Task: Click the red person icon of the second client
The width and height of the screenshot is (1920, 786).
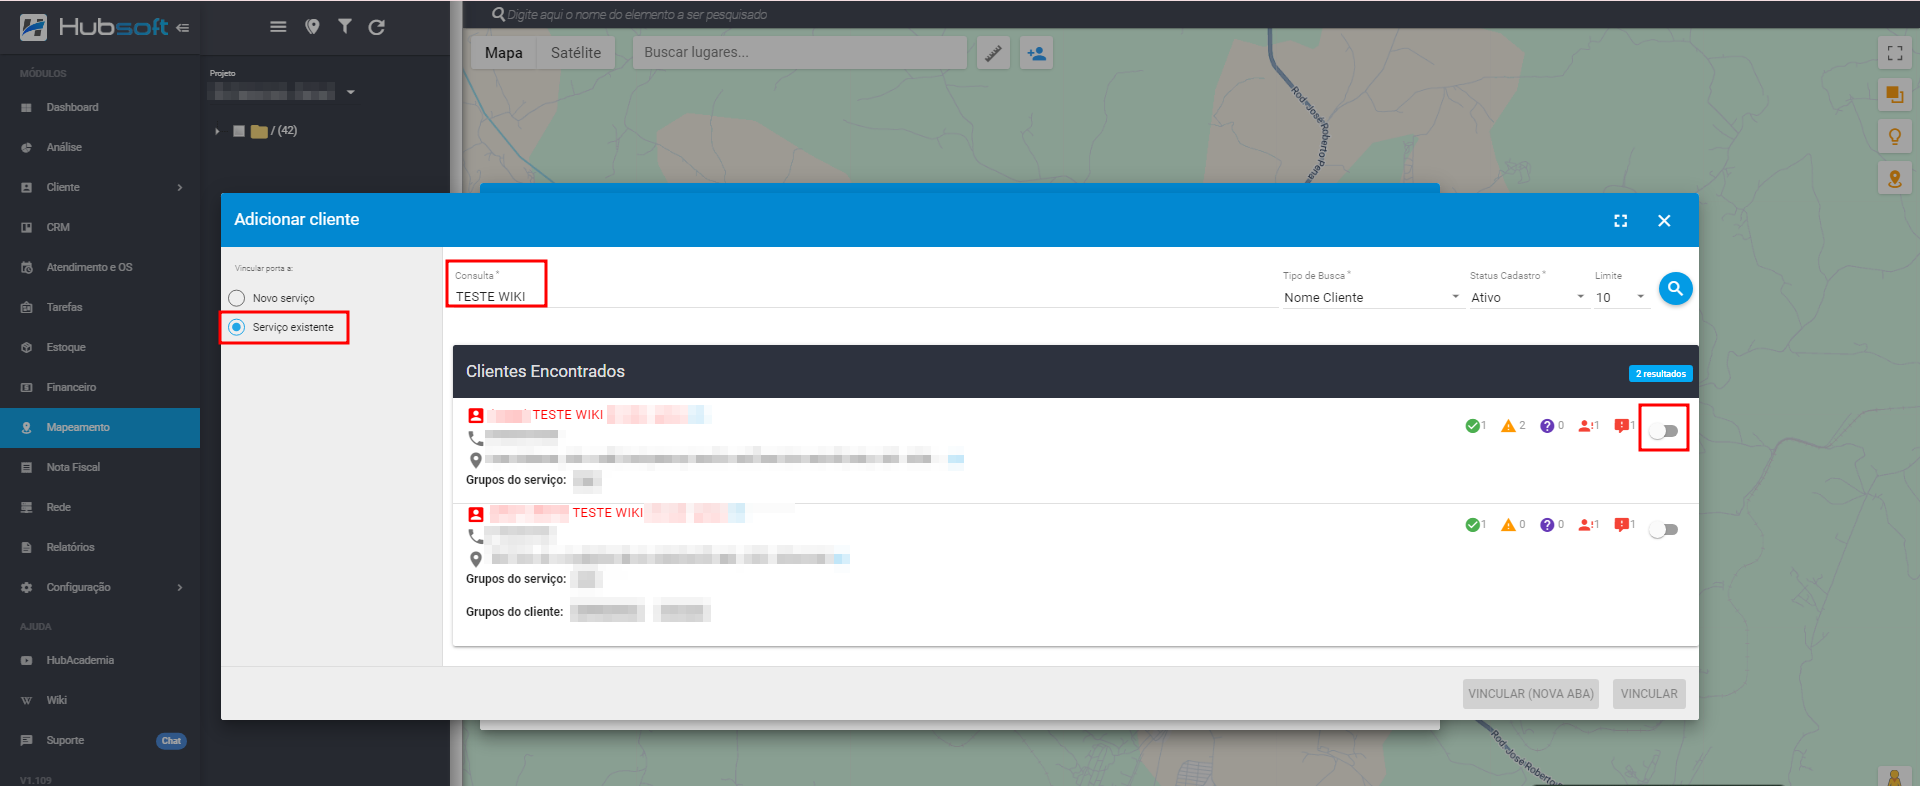Action: (x=1585, y=525)
